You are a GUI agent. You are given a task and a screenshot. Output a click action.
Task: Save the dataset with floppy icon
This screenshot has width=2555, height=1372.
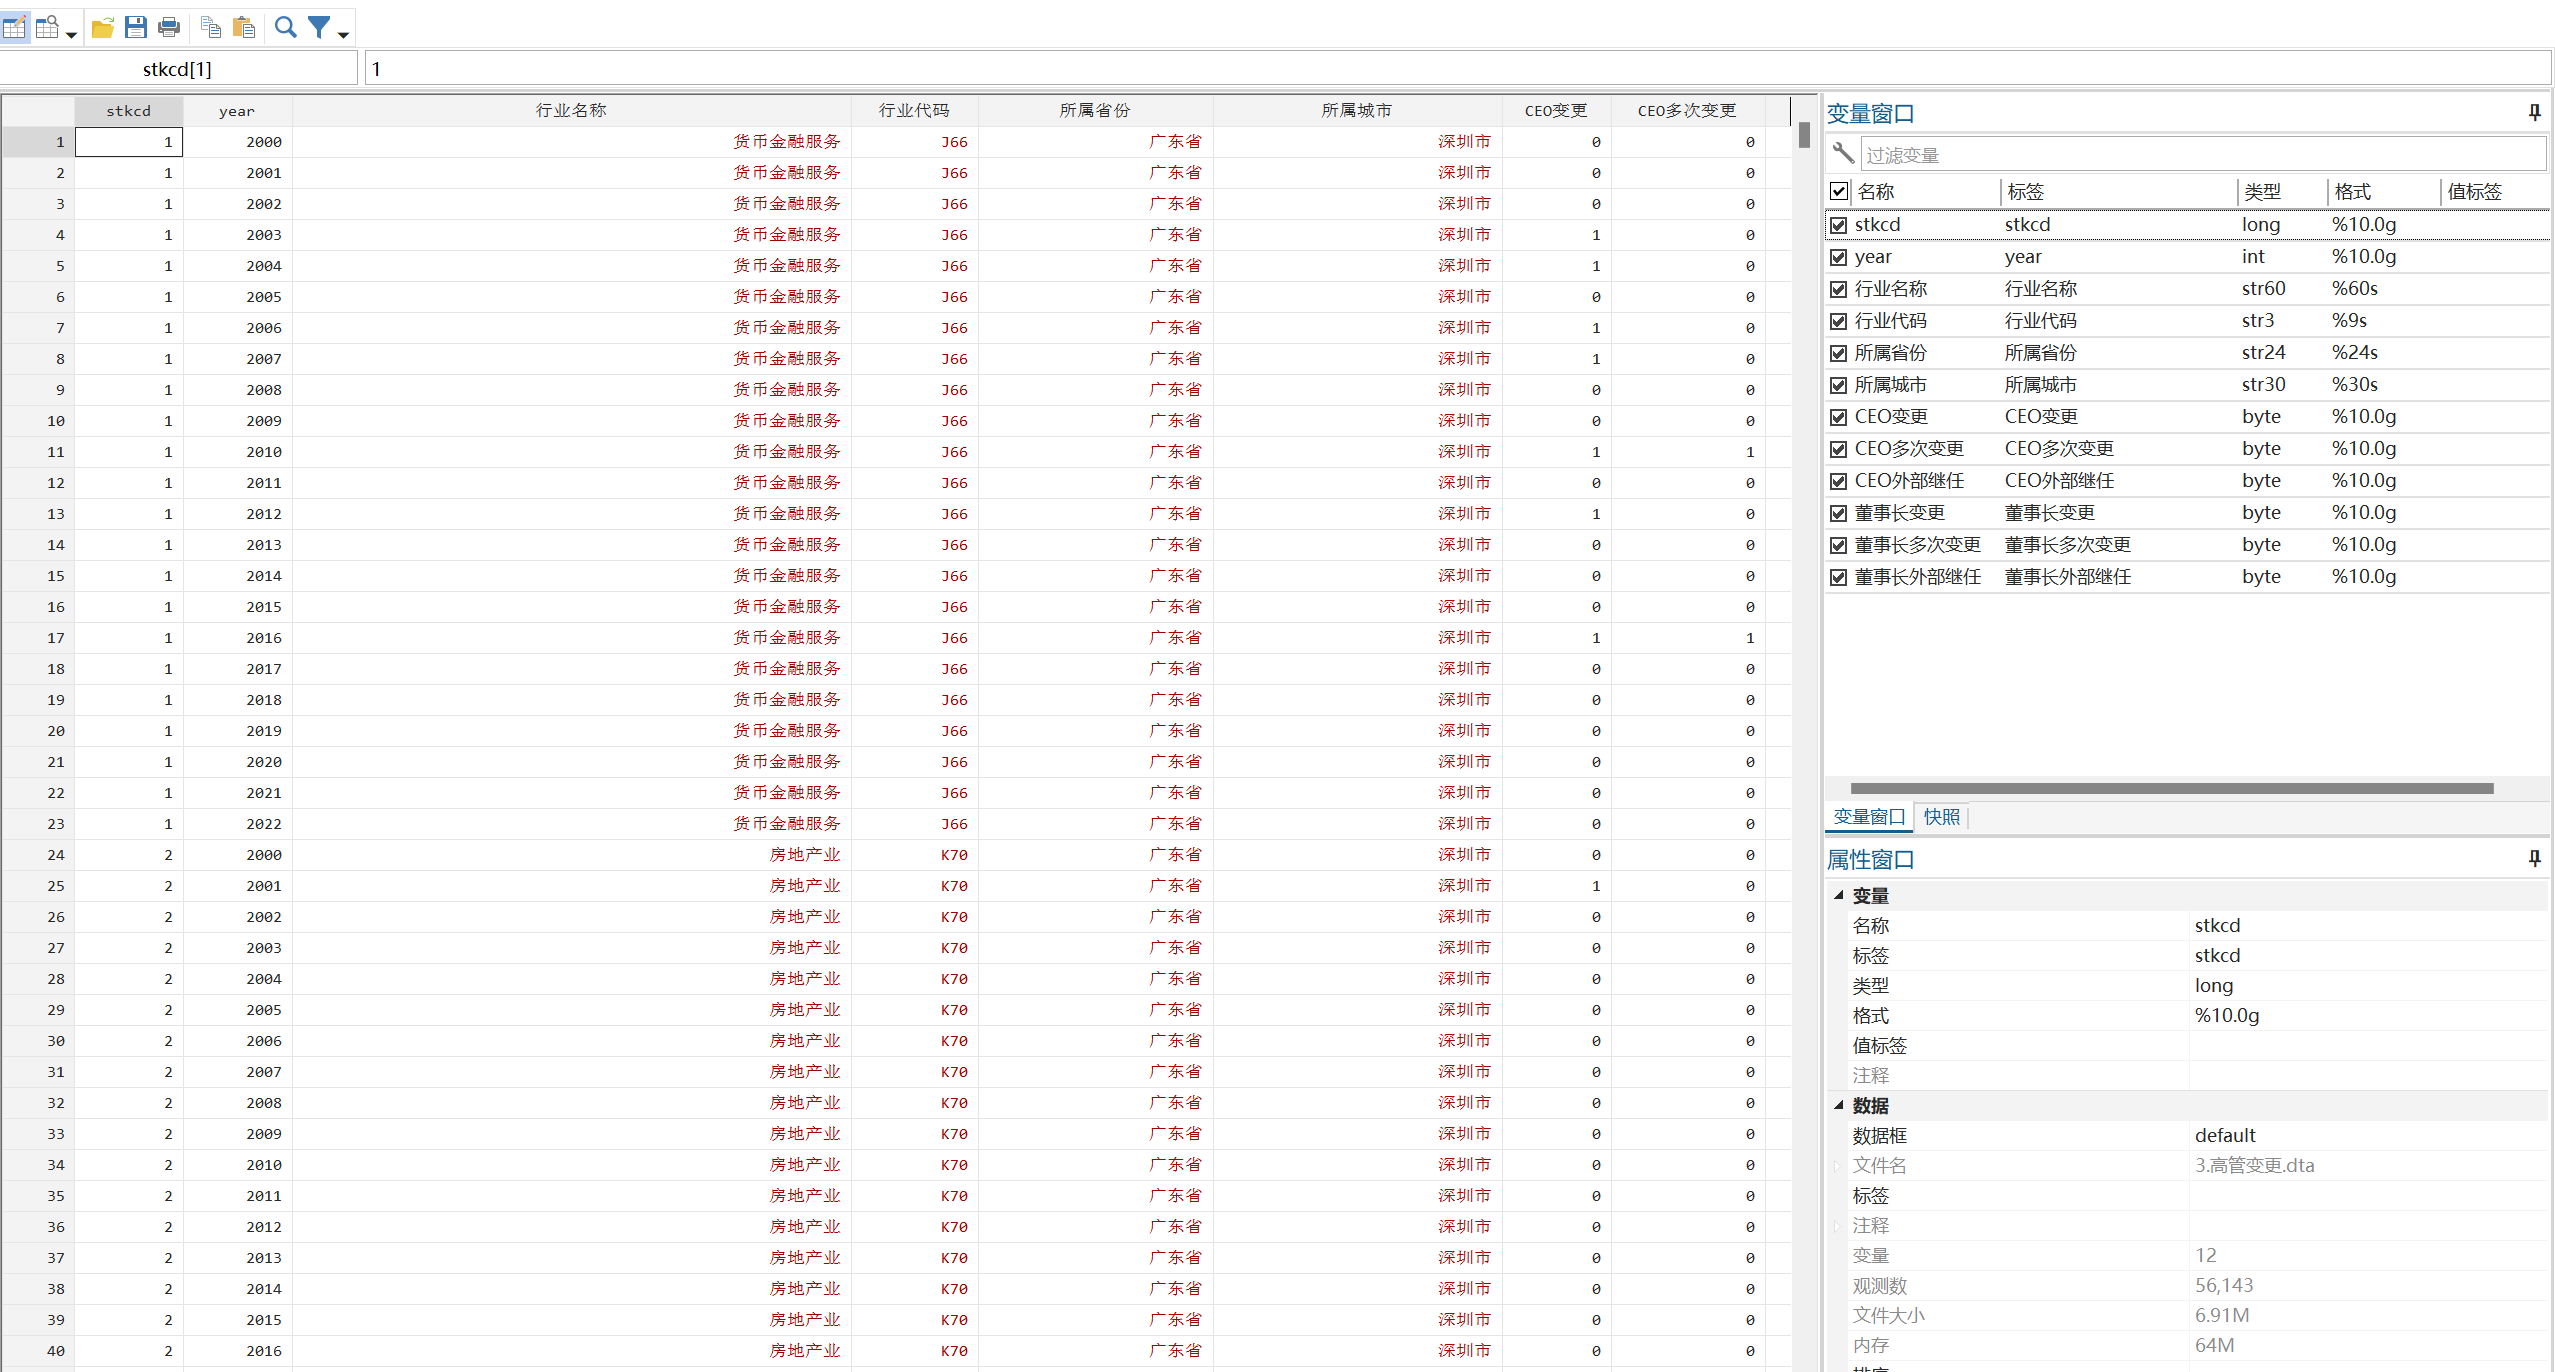pyautogui.click(x=136, y=27)
